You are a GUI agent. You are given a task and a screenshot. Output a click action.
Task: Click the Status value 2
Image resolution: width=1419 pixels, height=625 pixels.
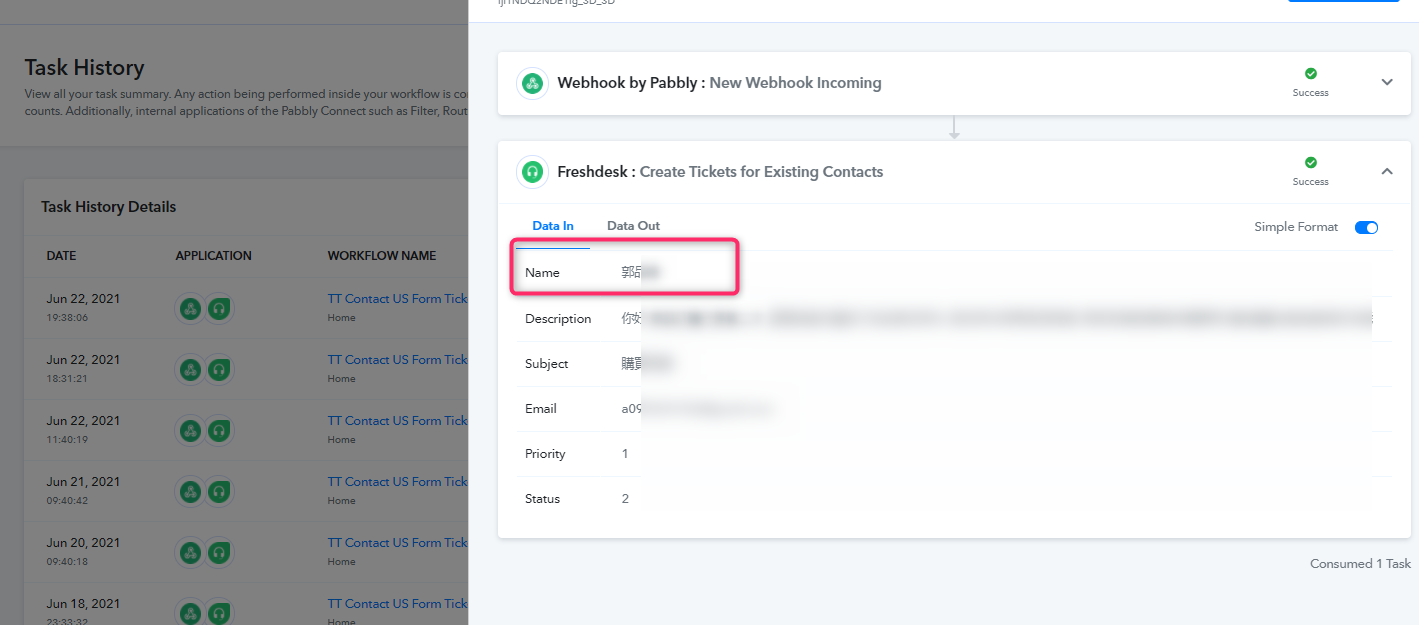(x=625, y=499)
